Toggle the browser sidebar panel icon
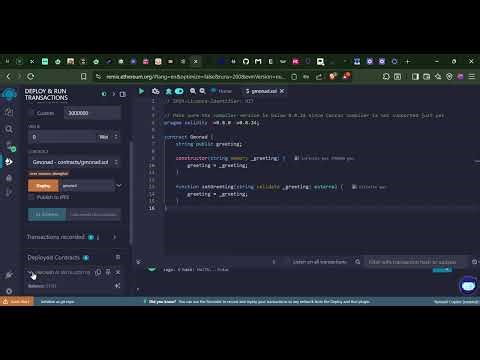The height and width of the screenshot is (360, 480). [x=415, y=77]
